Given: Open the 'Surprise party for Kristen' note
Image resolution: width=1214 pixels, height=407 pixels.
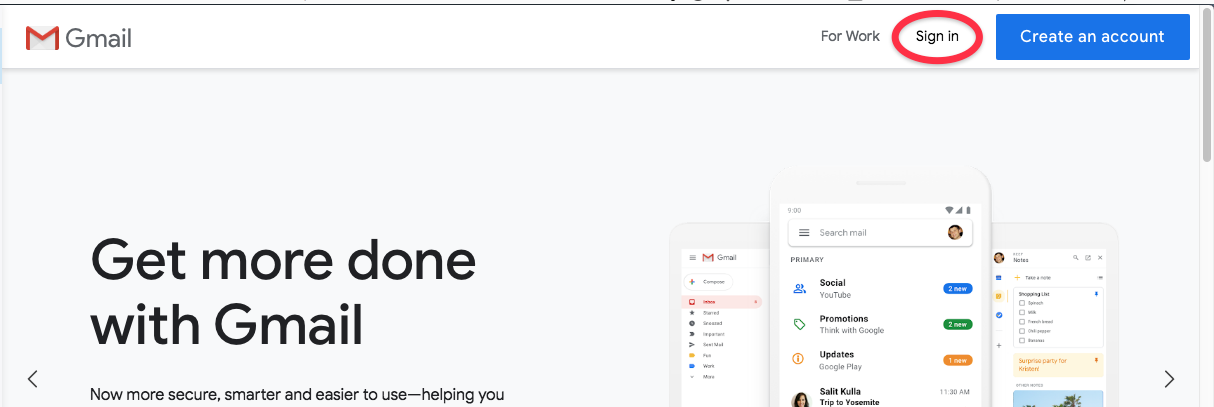Looking at the screenshot, I should pos(1058,365).
